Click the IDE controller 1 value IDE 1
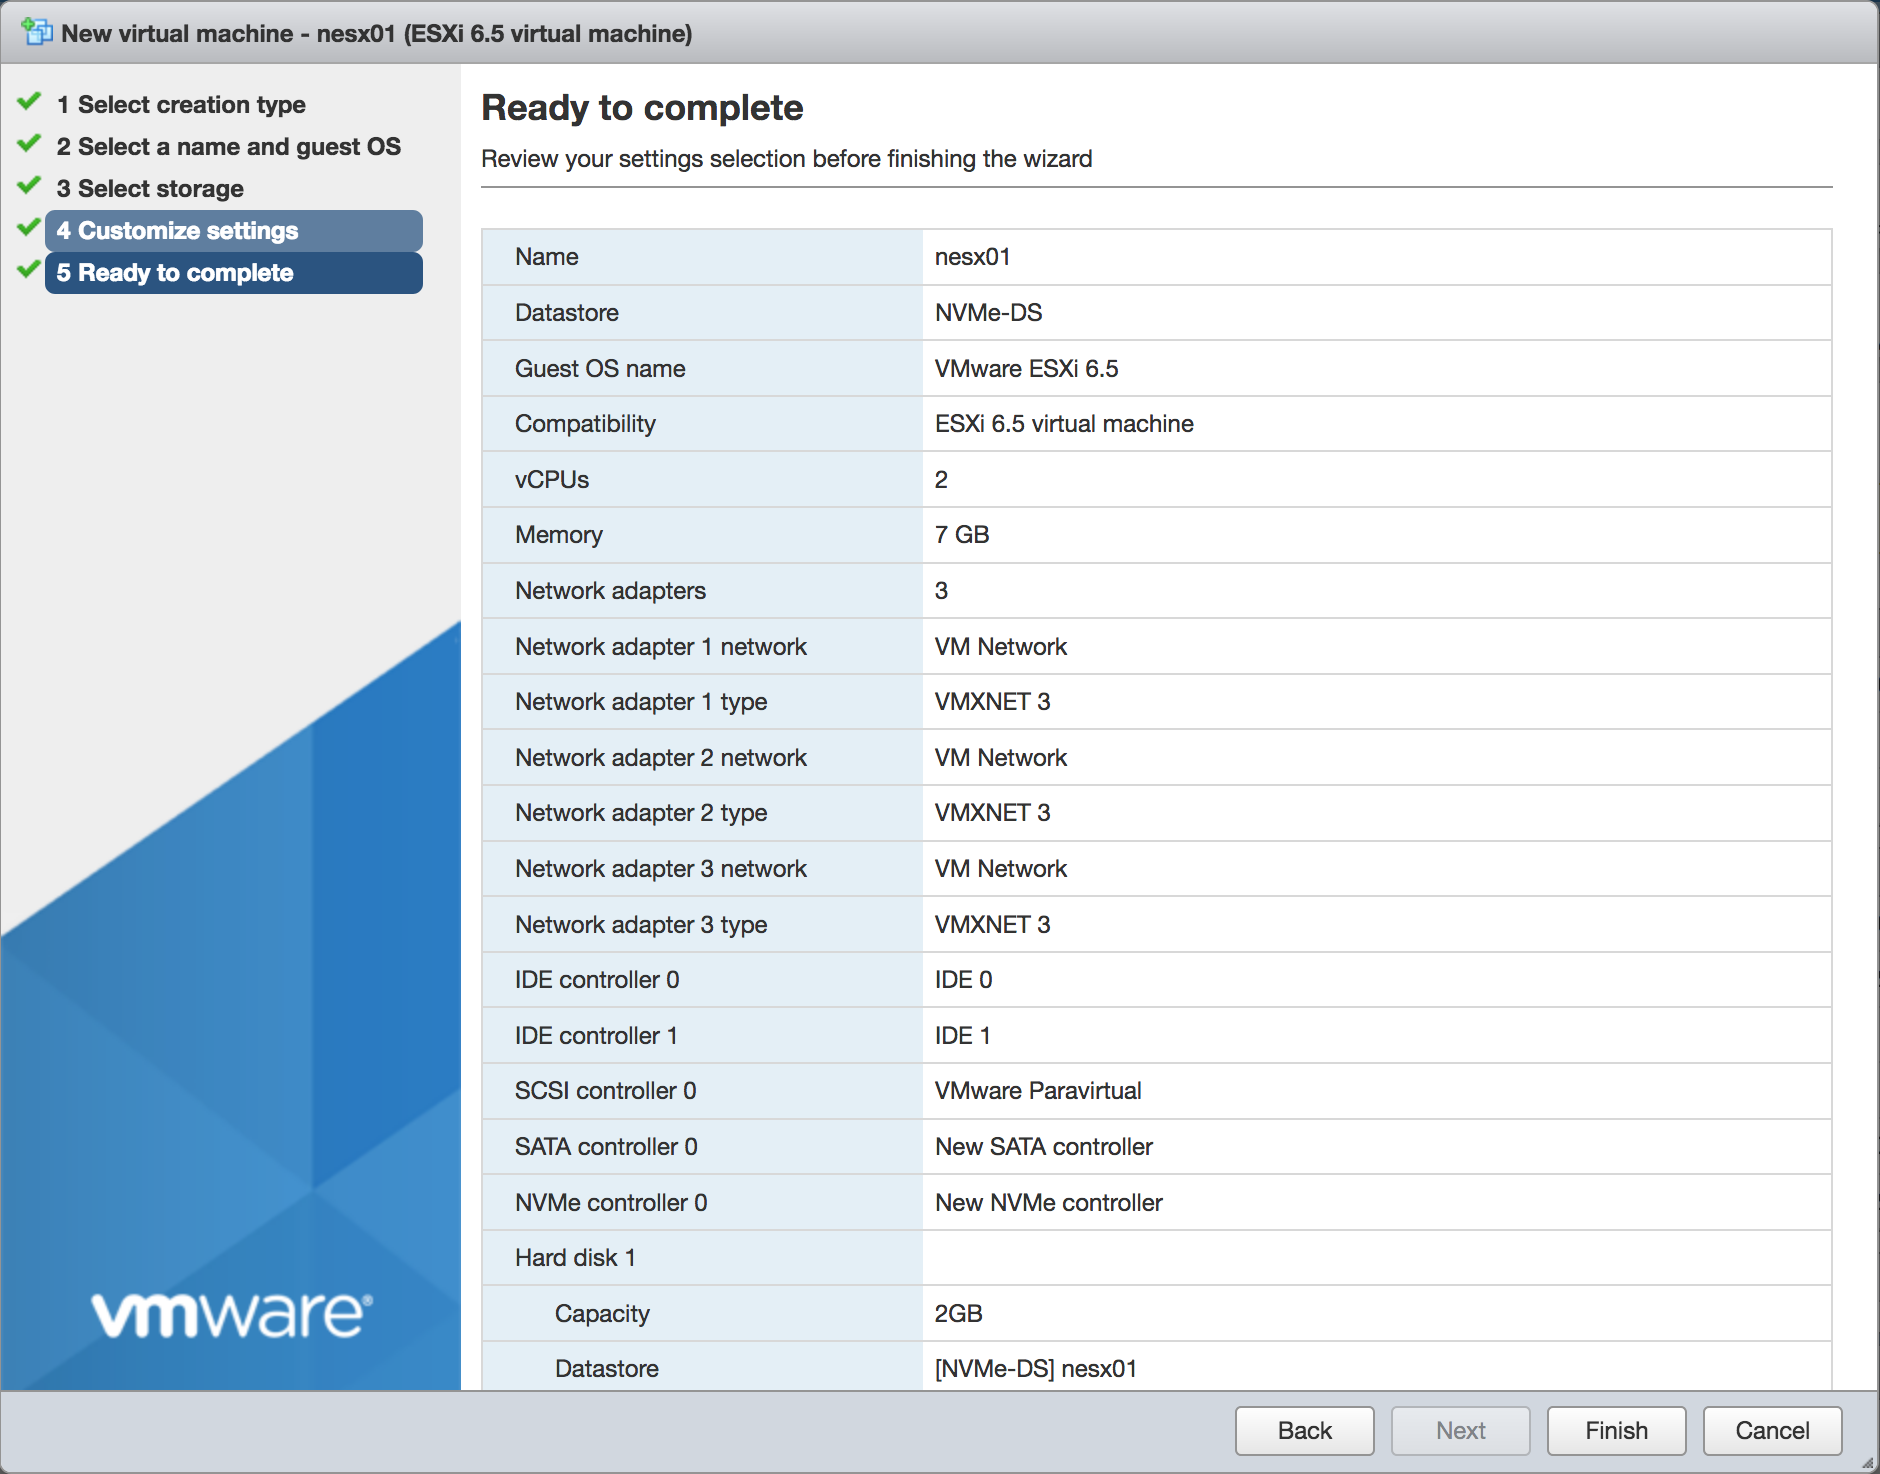Screen dimensions: 1880x1474 click(962, 1036)
